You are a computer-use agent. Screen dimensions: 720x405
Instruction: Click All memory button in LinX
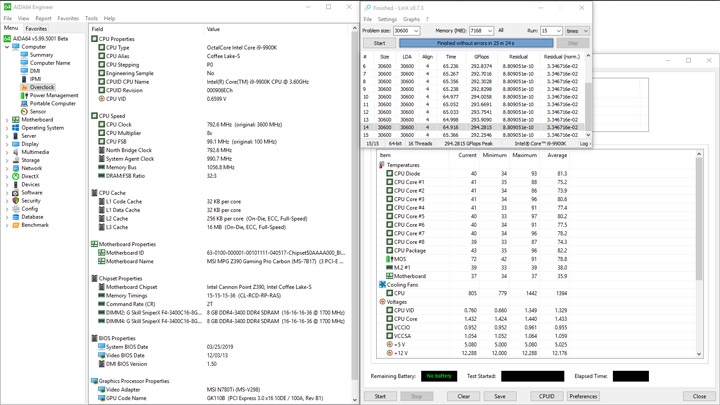(x=501, y=31)
